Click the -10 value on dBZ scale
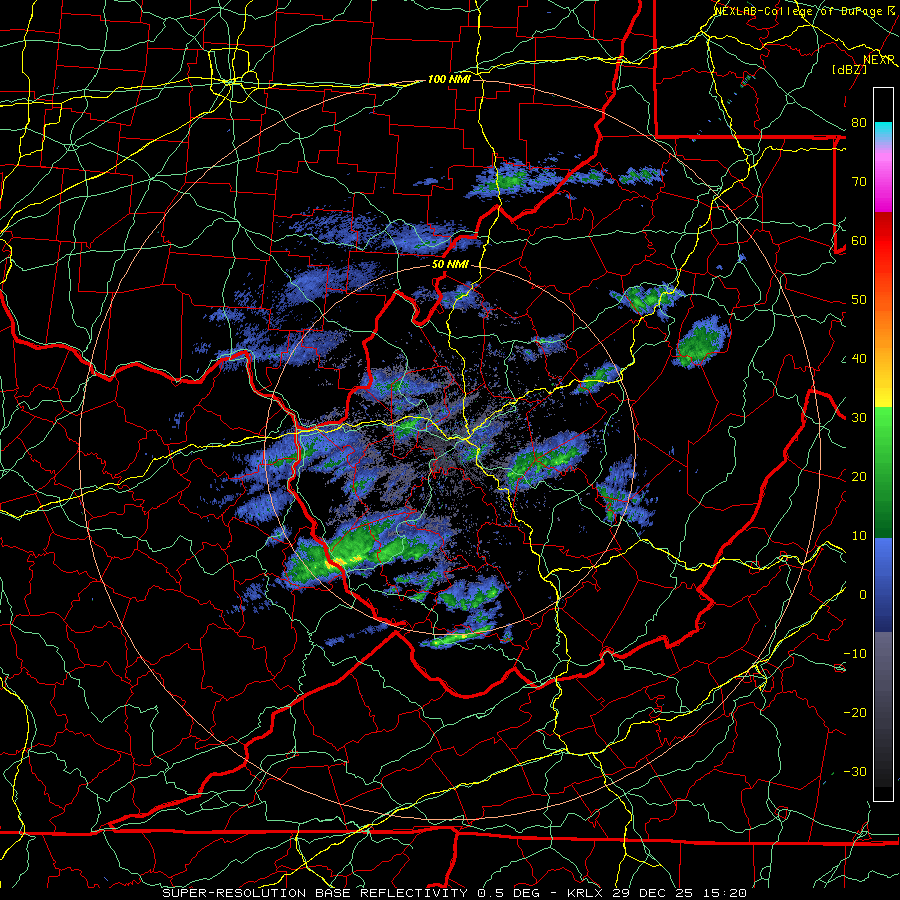 coord(855,654)
